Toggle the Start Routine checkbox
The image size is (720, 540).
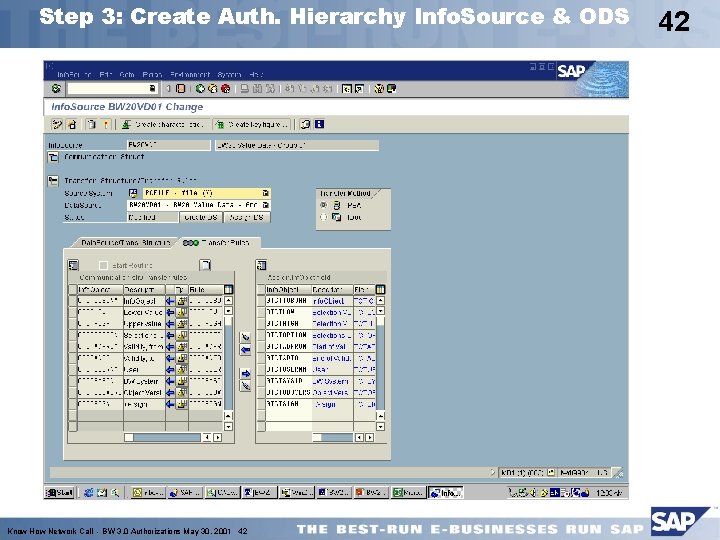pos(103,265)
